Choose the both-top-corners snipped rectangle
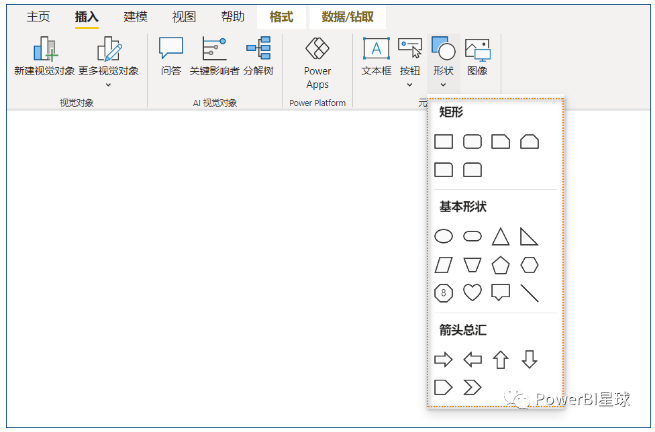This screenshot has width=655, height=432. click(529, 142)
